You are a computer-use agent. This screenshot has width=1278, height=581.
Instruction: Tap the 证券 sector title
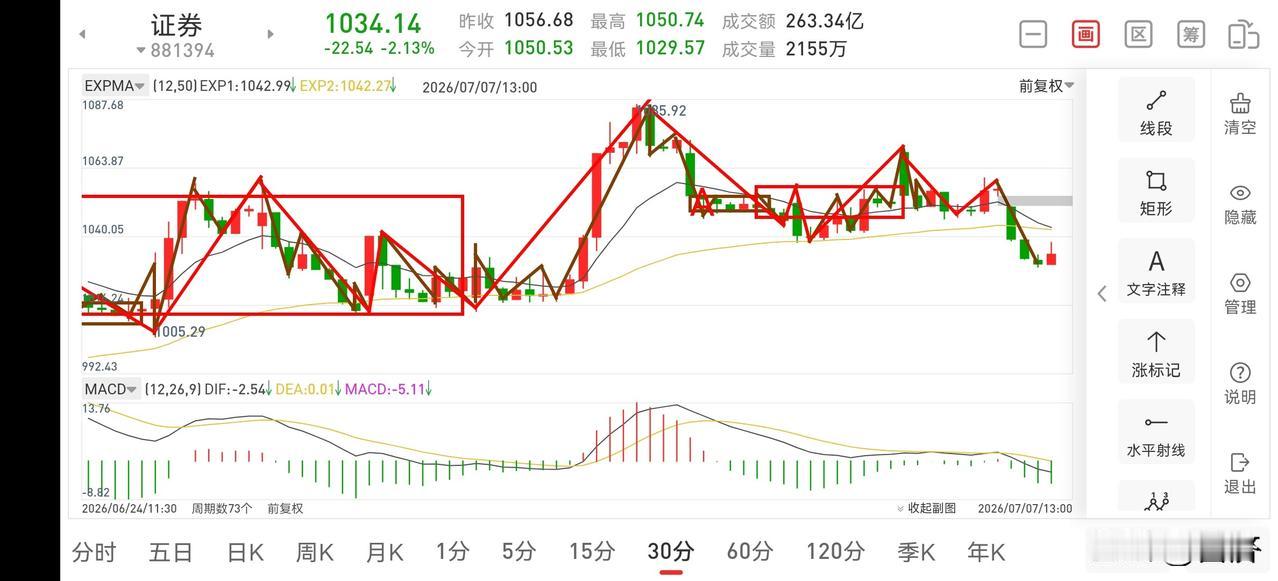pyautogui.click(x=176, y=25)
